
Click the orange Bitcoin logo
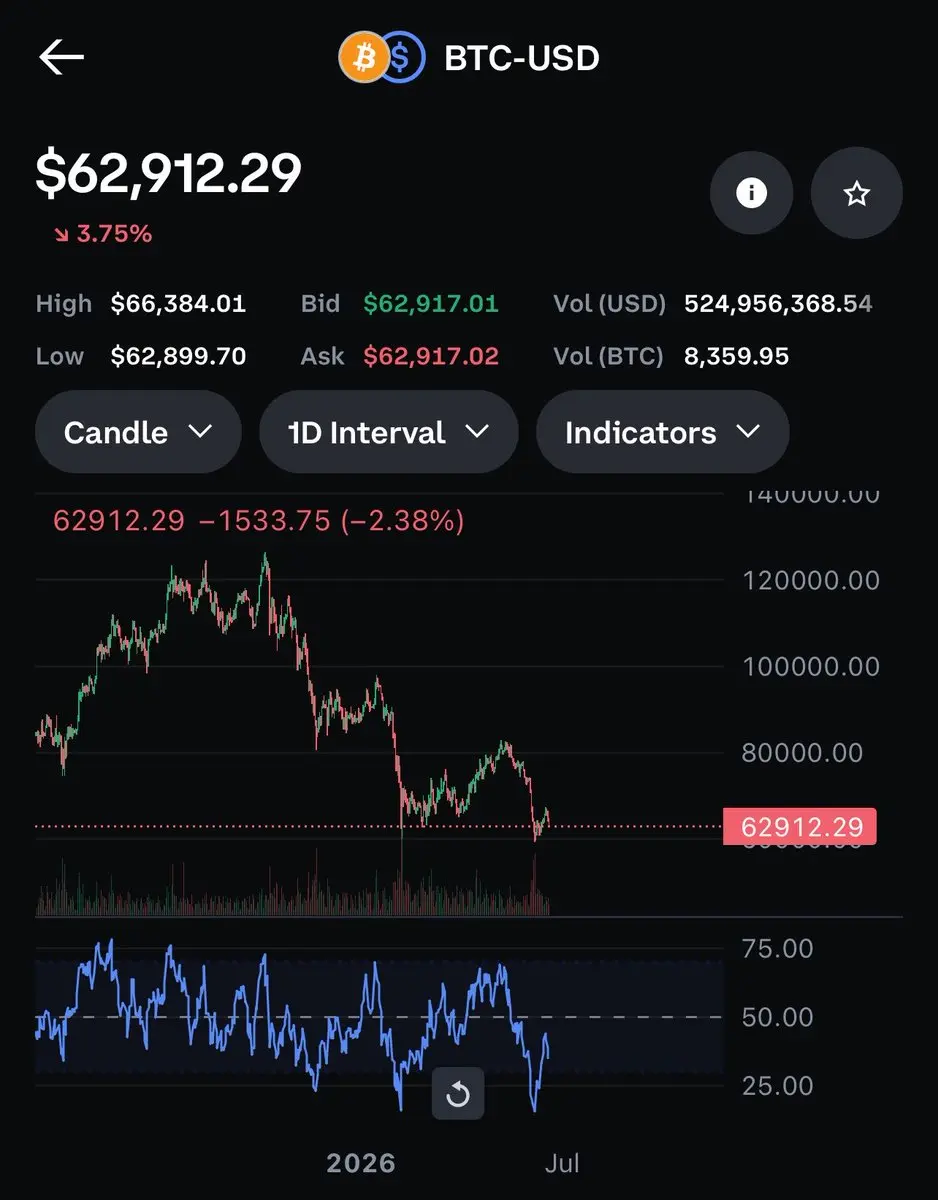pos(362,58)
